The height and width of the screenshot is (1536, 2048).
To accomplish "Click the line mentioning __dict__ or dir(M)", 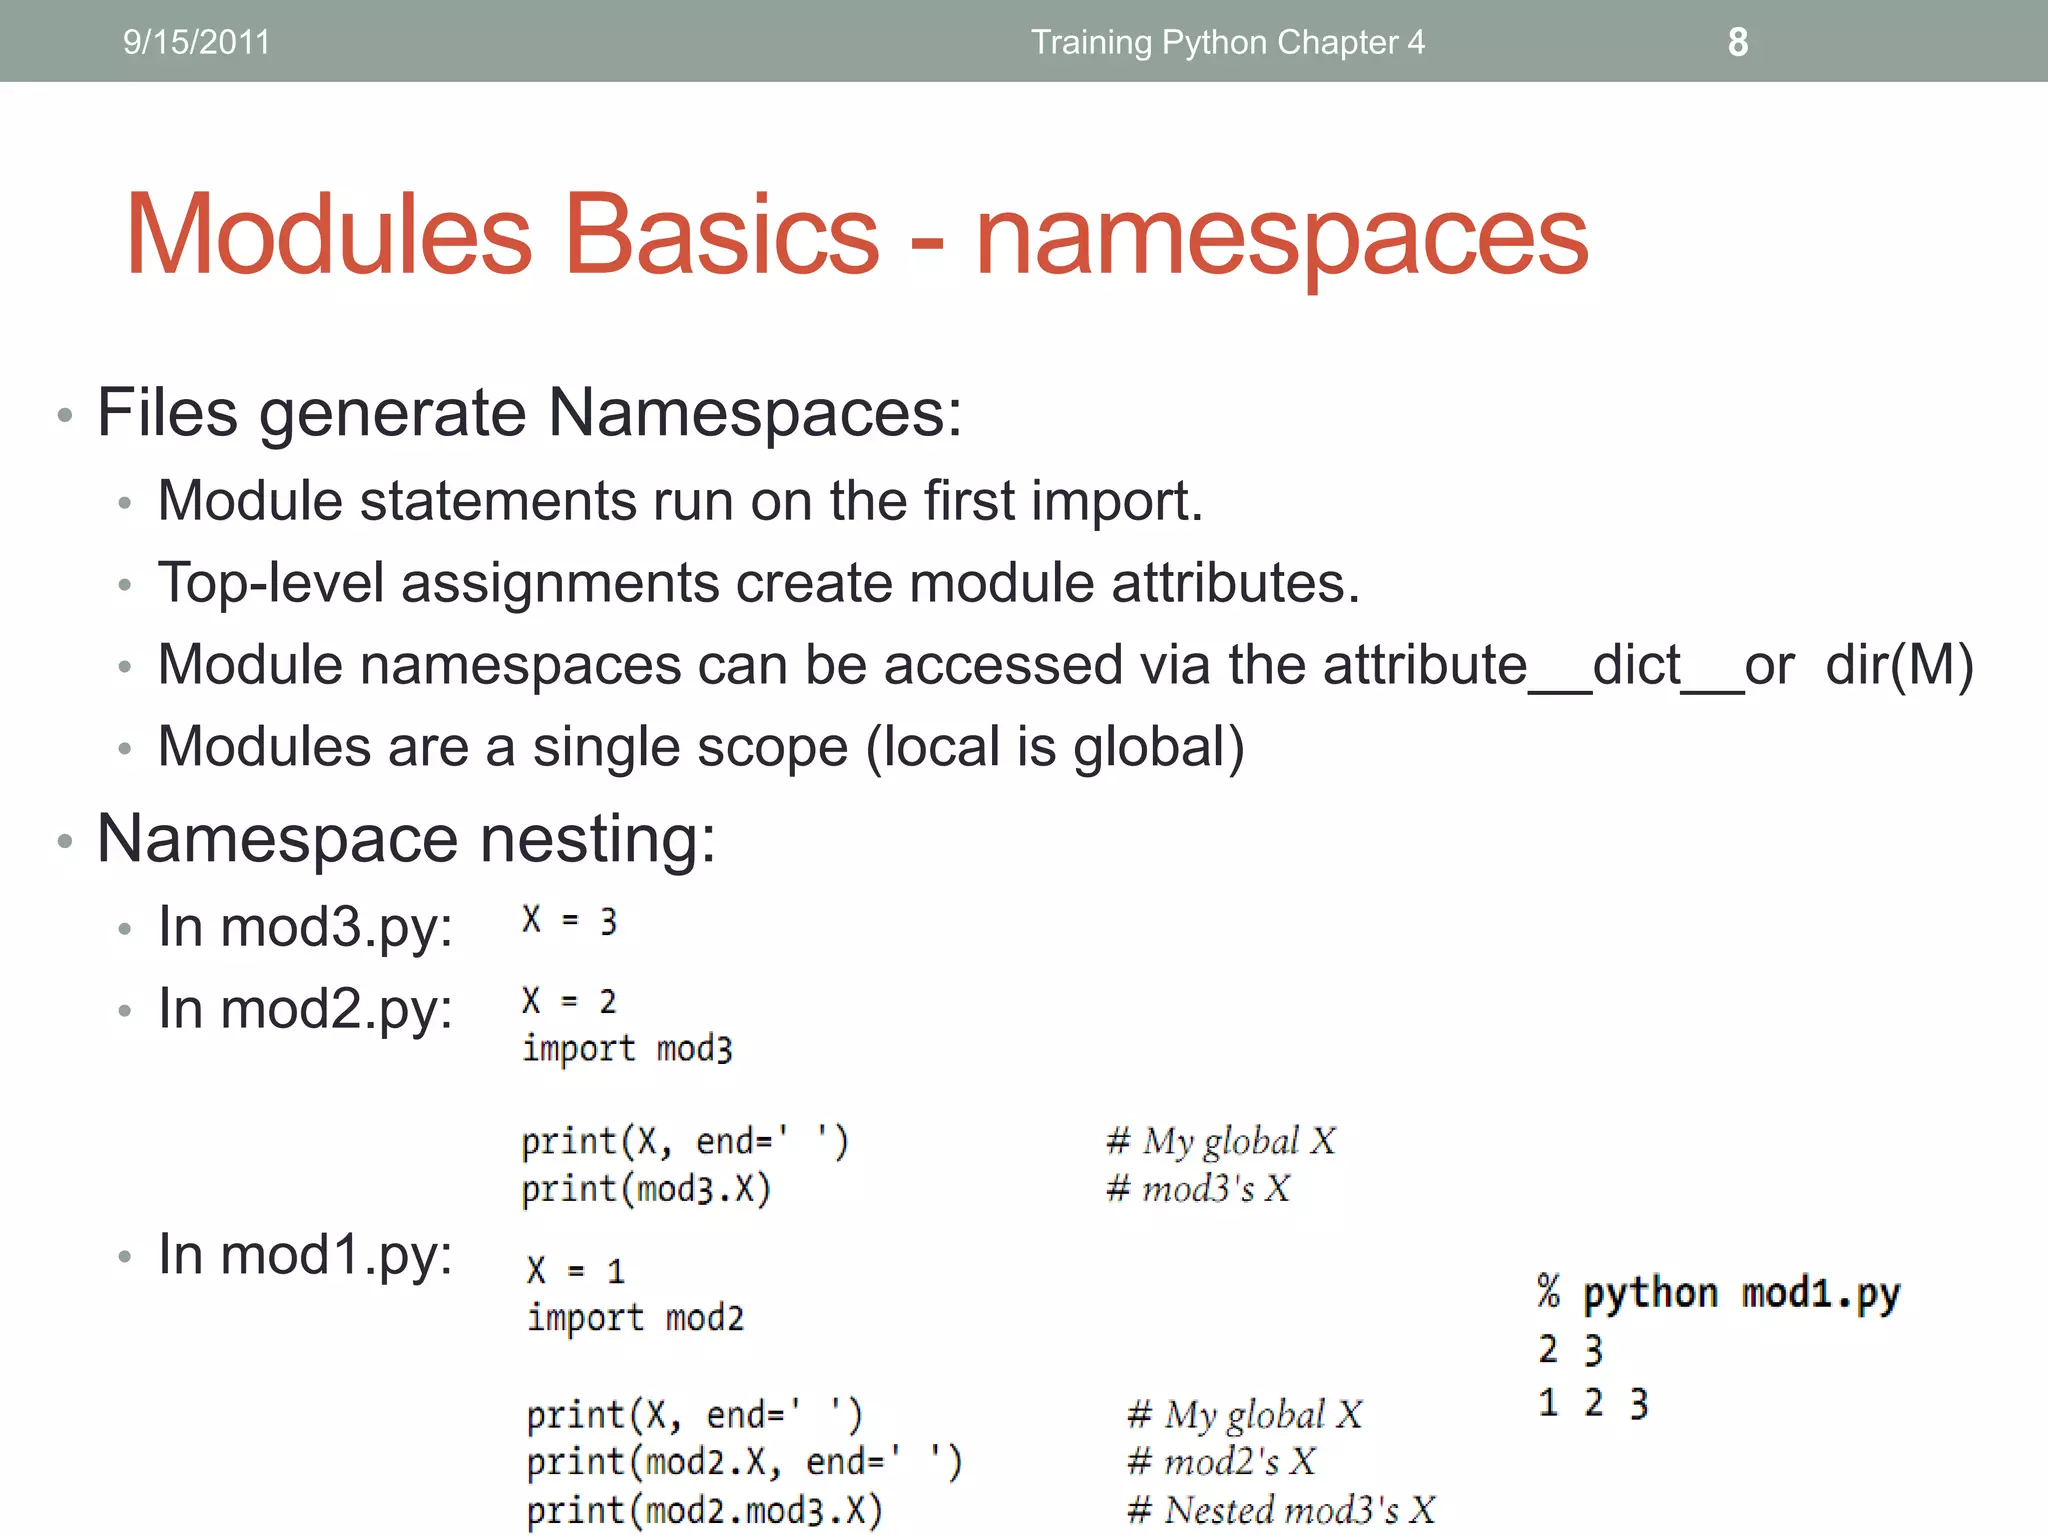I will (x=1066, y=665).
